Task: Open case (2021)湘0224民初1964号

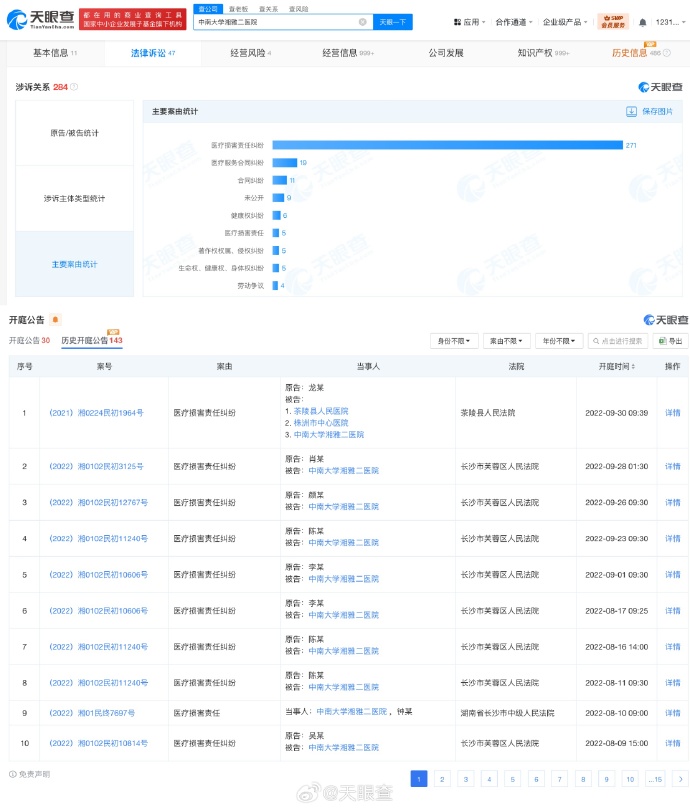Action: [96, 413]
